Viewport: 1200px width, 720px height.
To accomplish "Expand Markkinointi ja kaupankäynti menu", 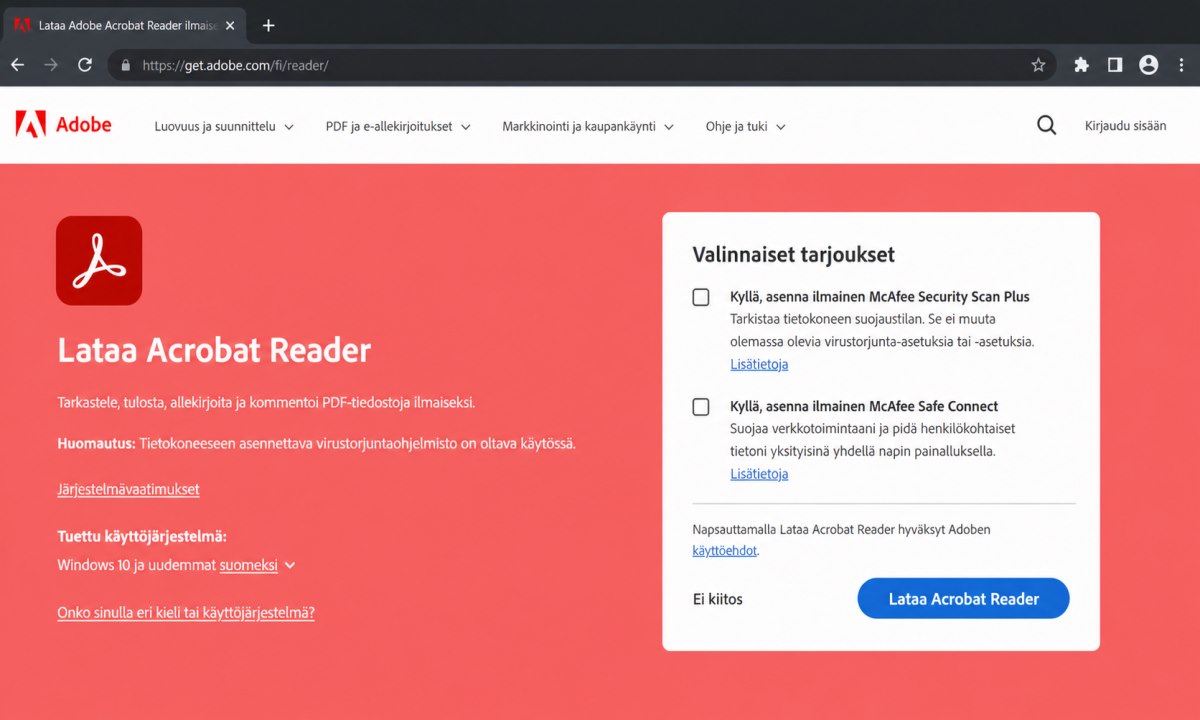I will tap(588, 127).
